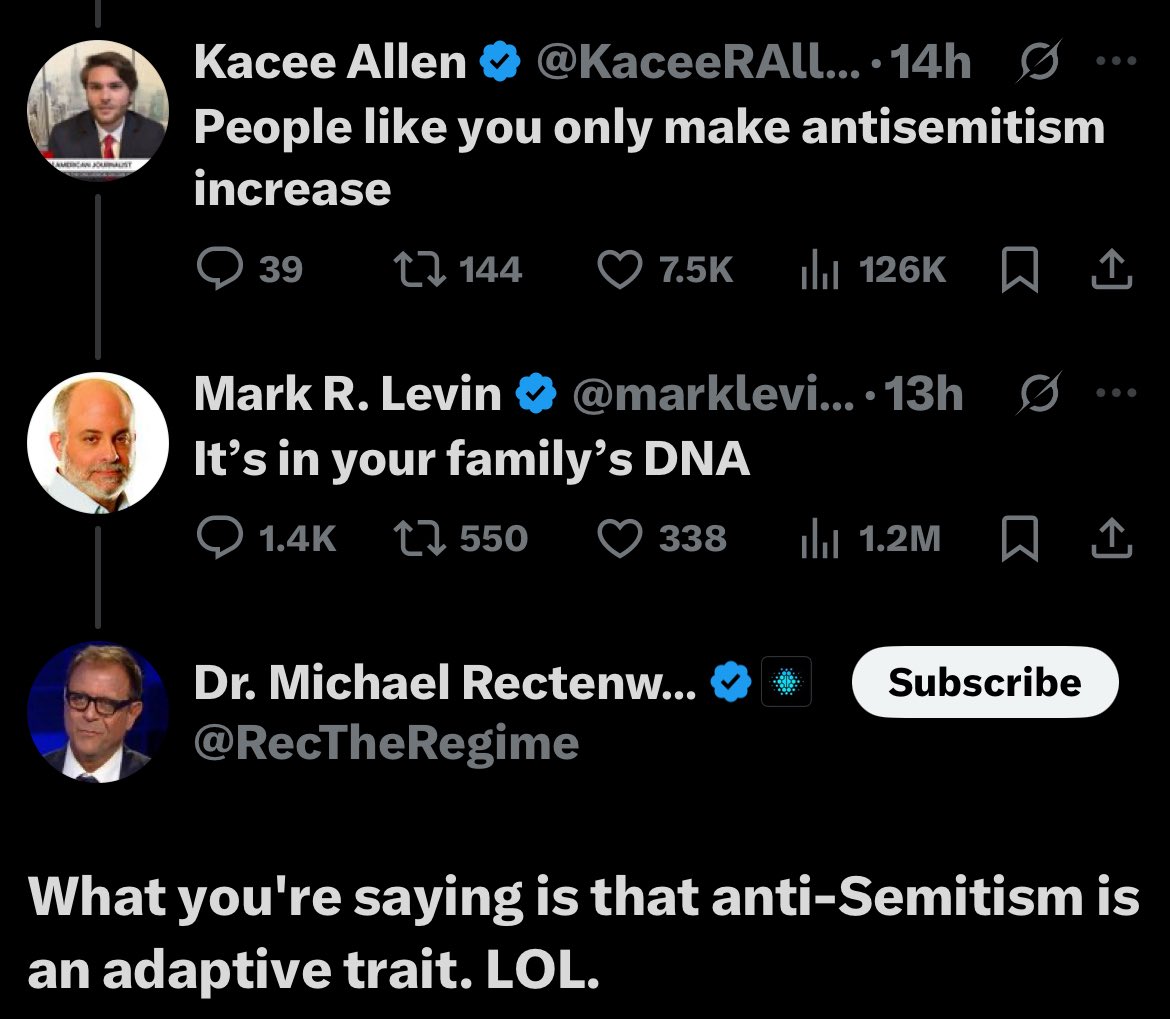Open more options on Kacee Allen's tweet

pyautogui.click(x=1116, y=60)
